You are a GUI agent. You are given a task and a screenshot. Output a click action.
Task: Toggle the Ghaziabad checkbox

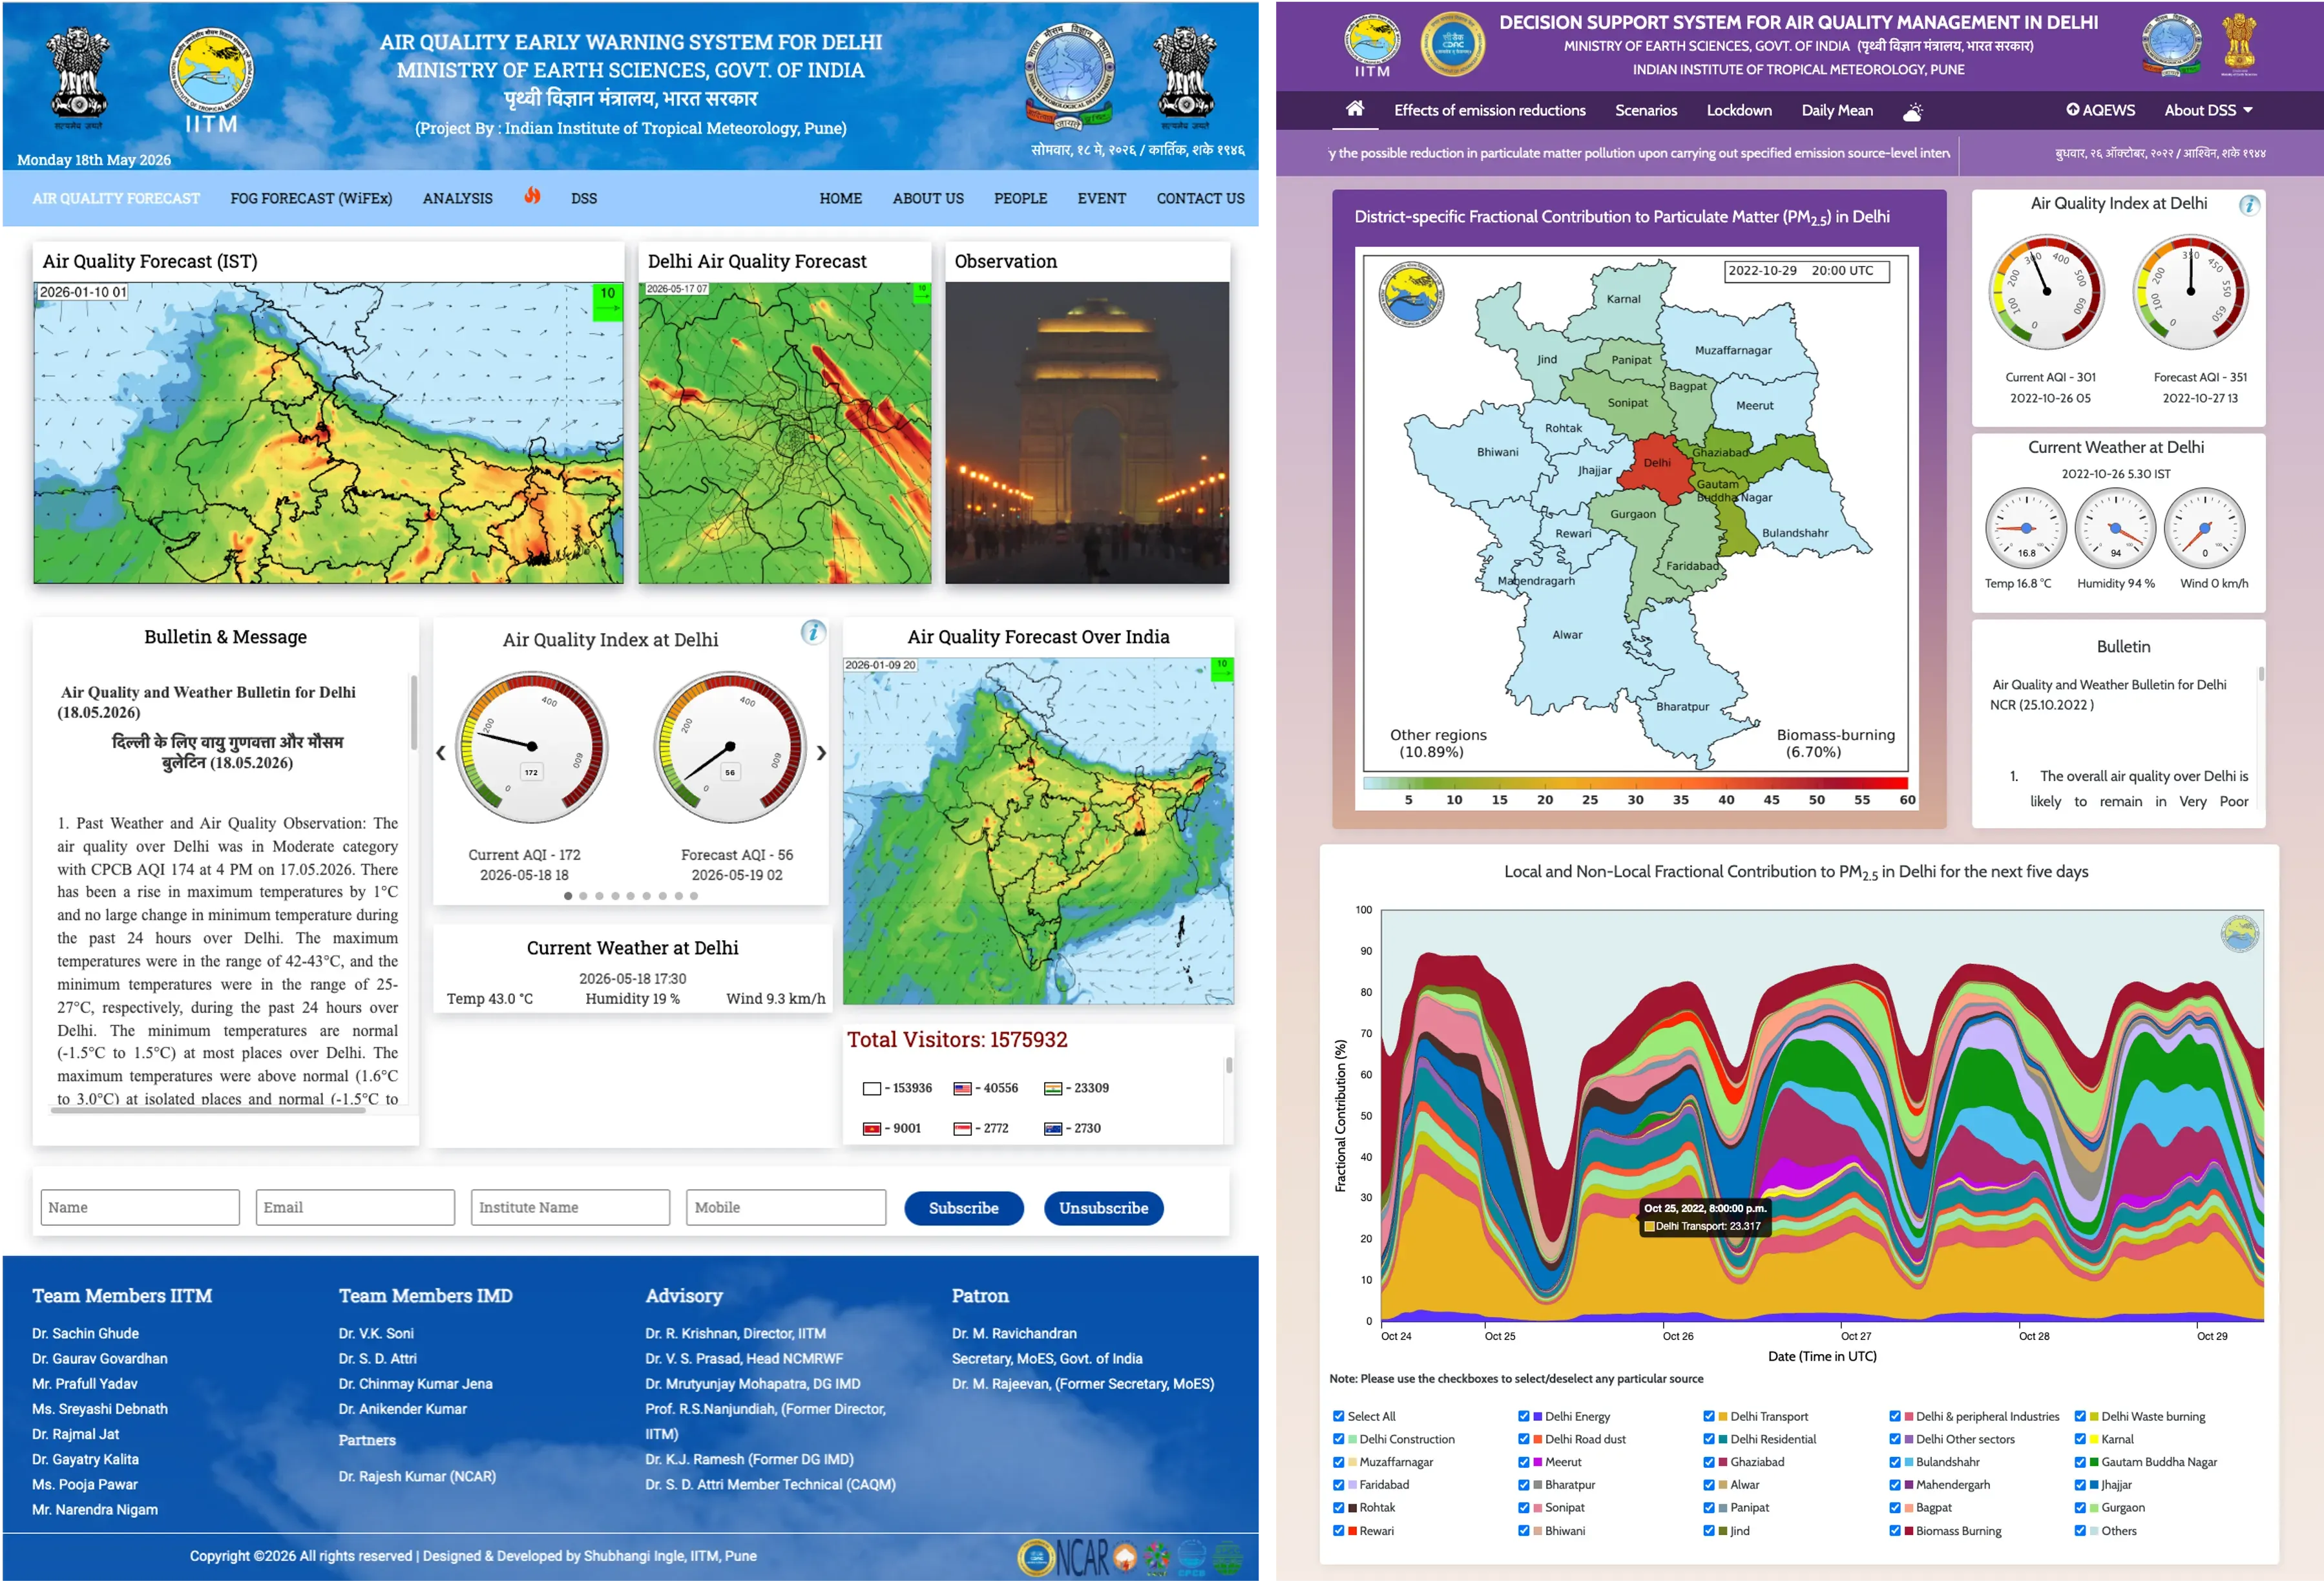click(x=1709, y=1462)
